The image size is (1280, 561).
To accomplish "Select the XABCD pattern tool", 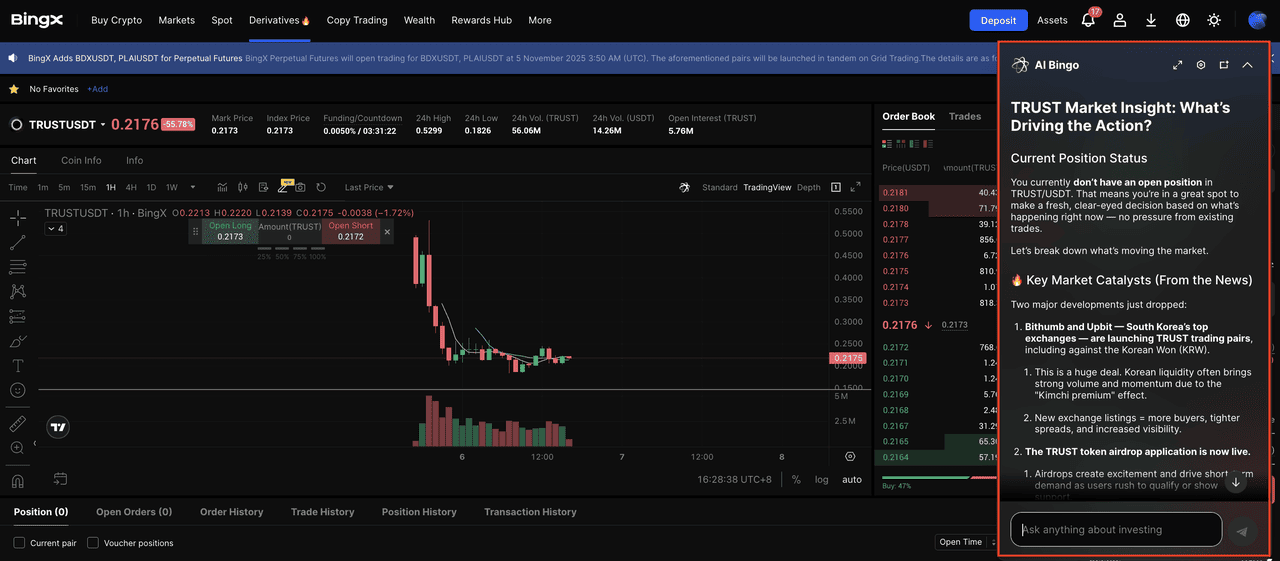I will (x=18, y=292).
